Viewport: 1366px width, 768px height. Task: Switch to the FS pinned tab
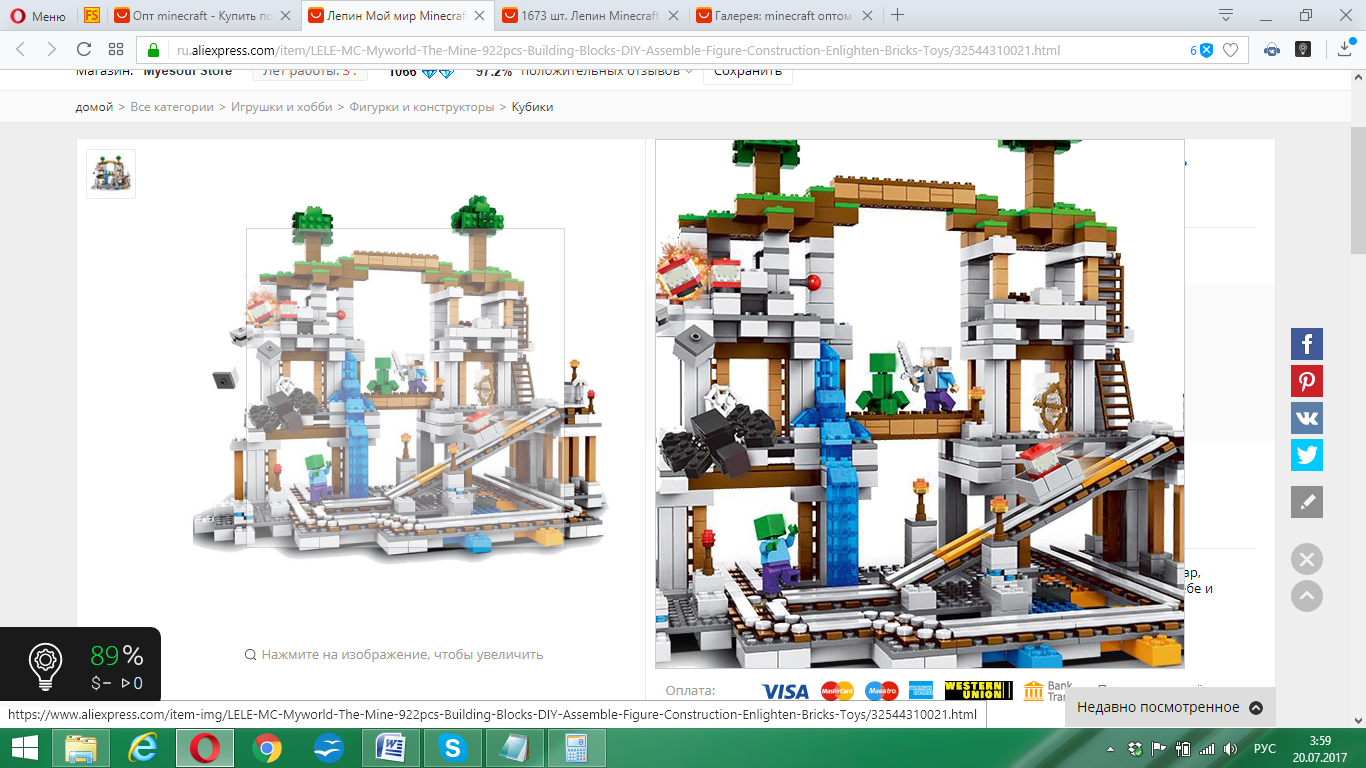92,15
